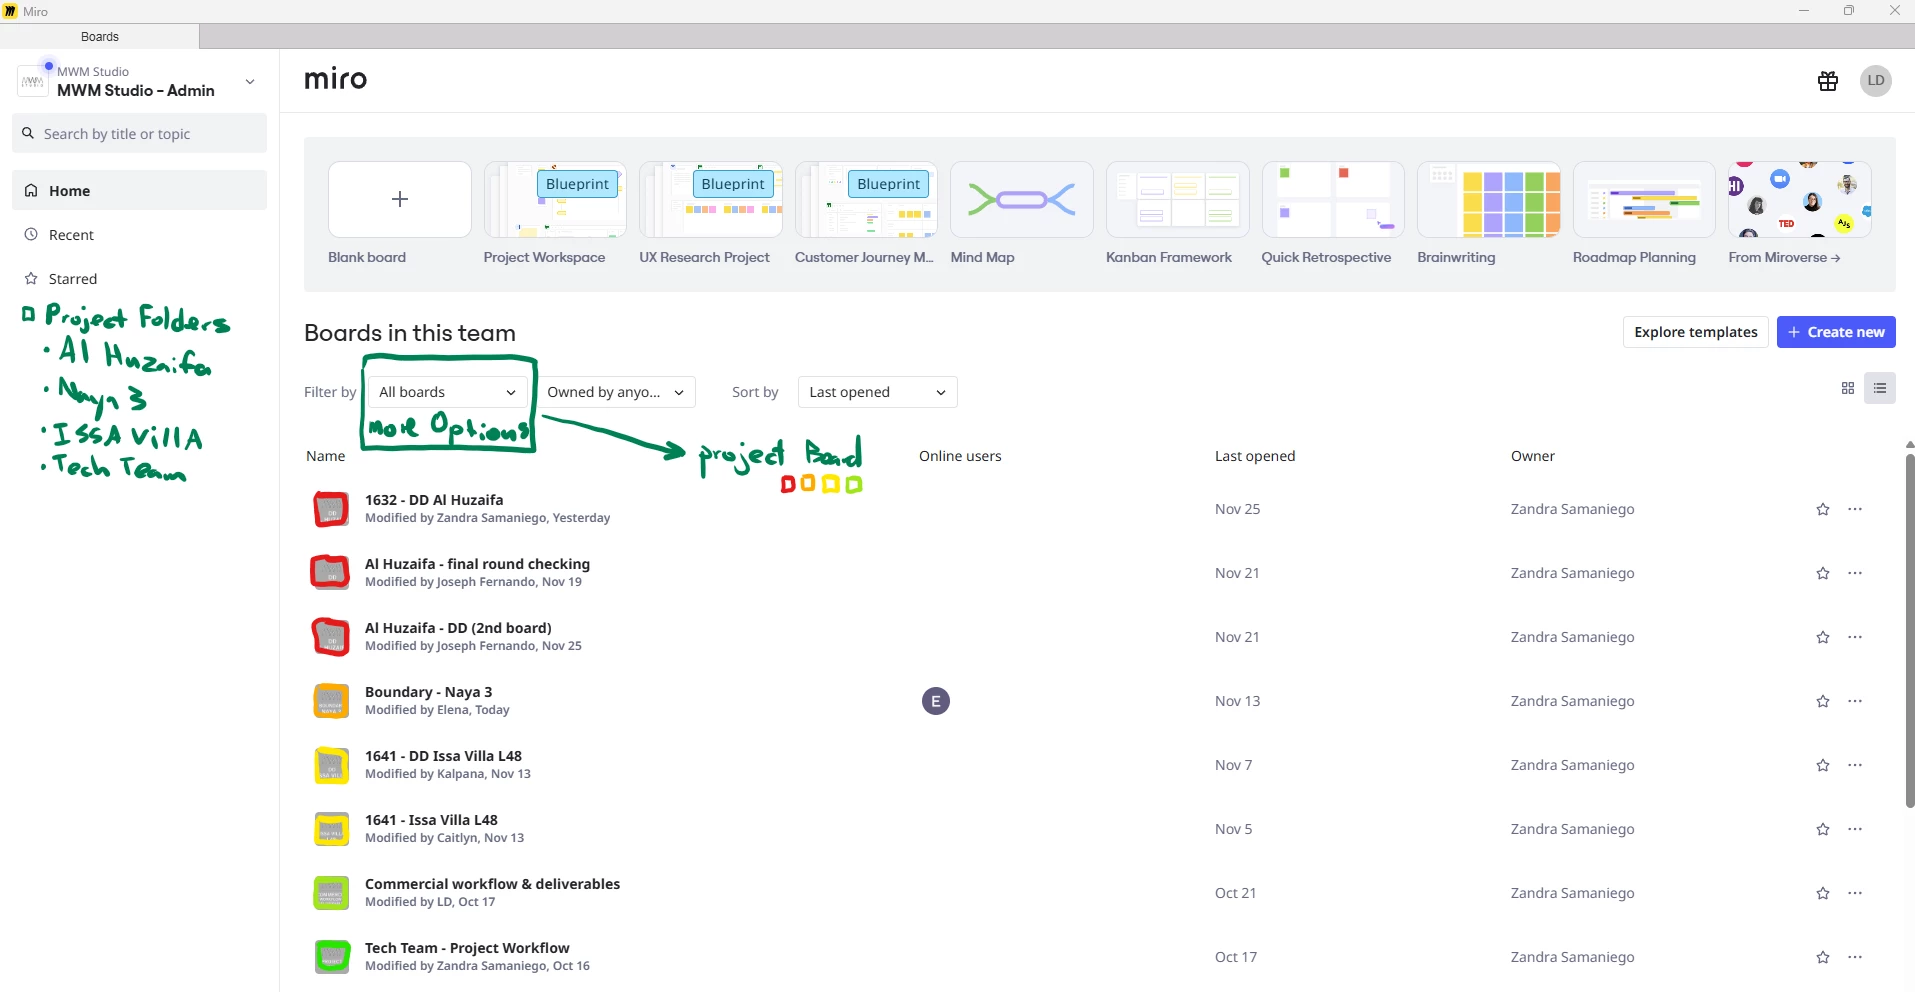This screenshot has width=1915, height=992.
Task: Choose Customer Journey Map template
Action: coord(866,199)
